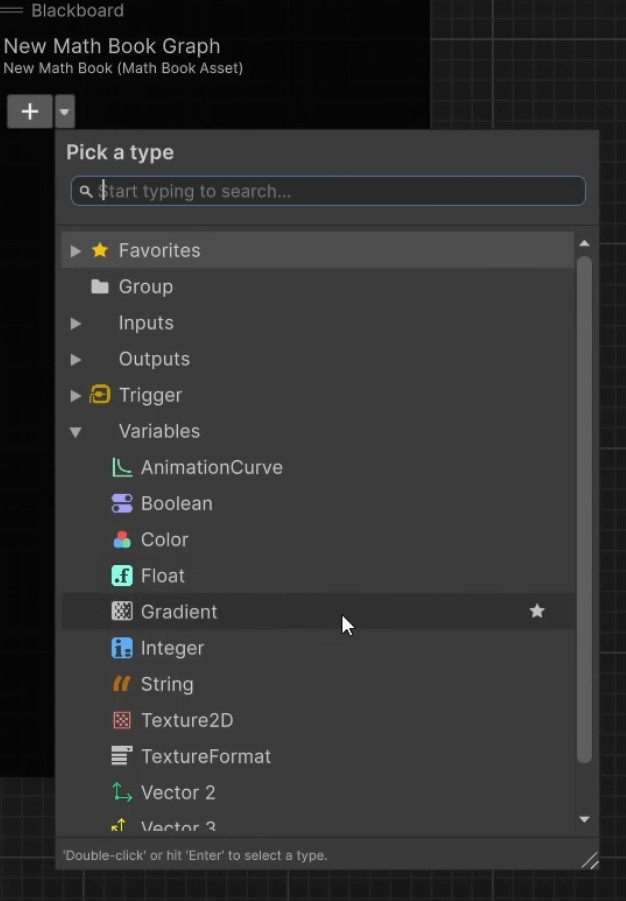Click the Favorites star icon

[x=99, y=250]
